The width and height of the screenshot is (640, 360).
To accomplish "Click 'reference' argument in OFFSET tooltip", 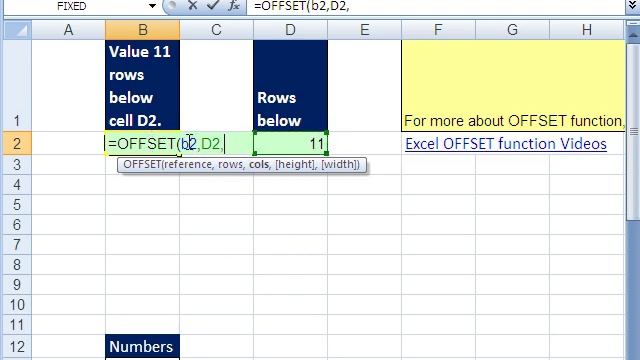I will pos(188,164).
